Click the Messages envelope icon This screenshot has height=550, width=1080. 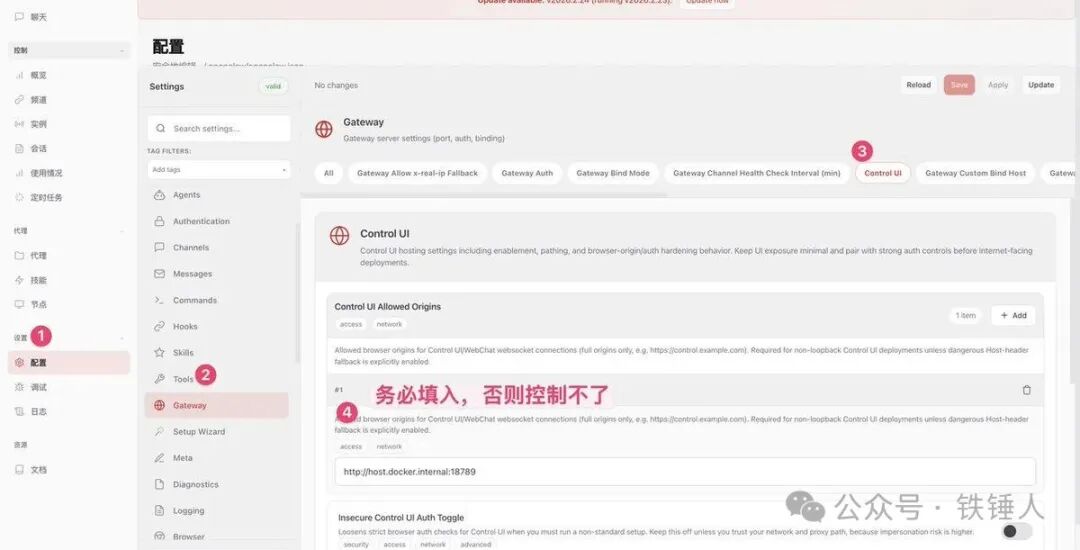pyautogui.click(x=159, y=274)
